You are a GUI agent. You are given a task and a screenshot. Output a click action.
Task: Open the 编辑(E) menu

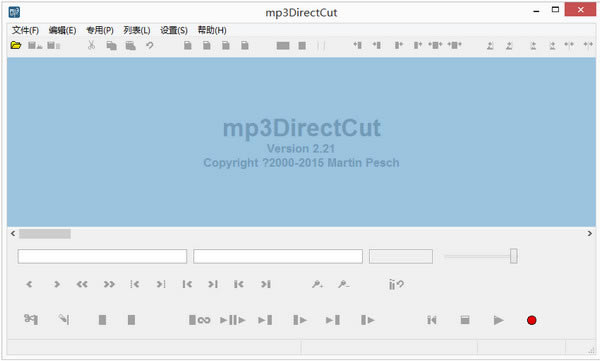point(62,30)
